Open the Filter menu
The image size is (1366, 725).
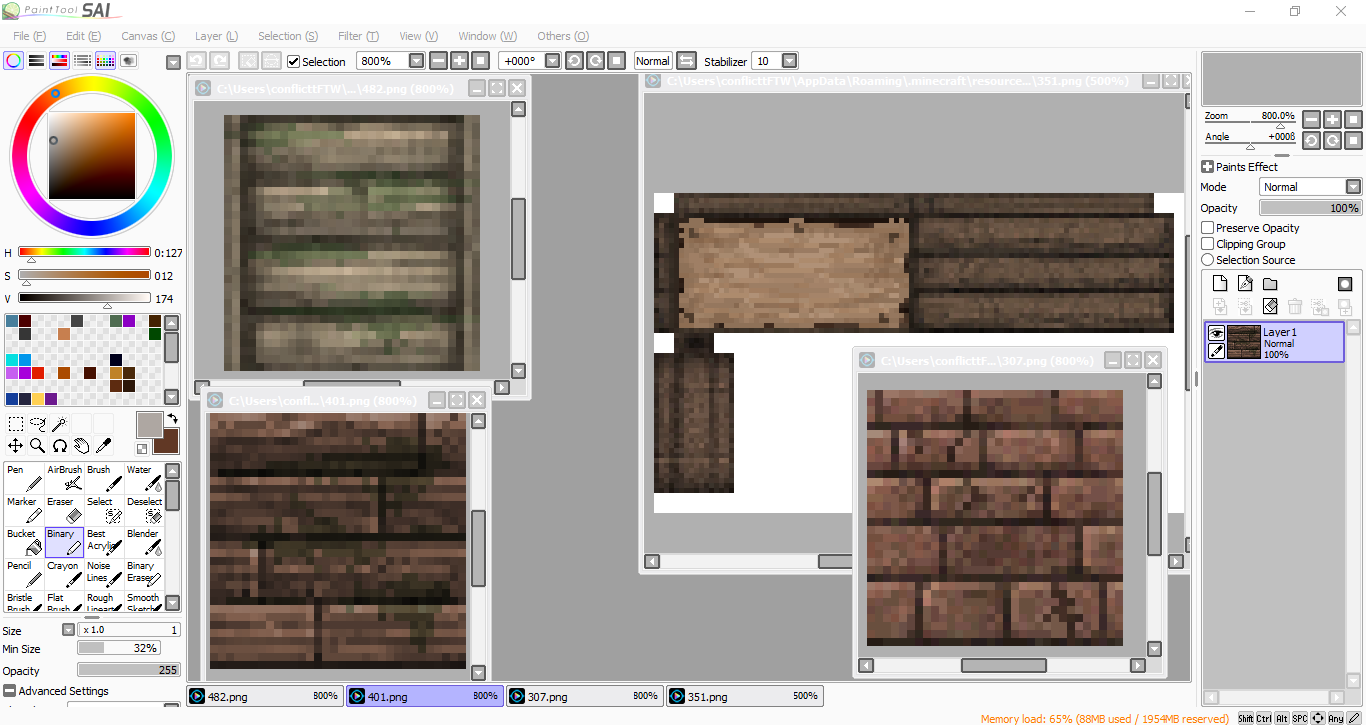pyautogui.click(x=357, y=36)
